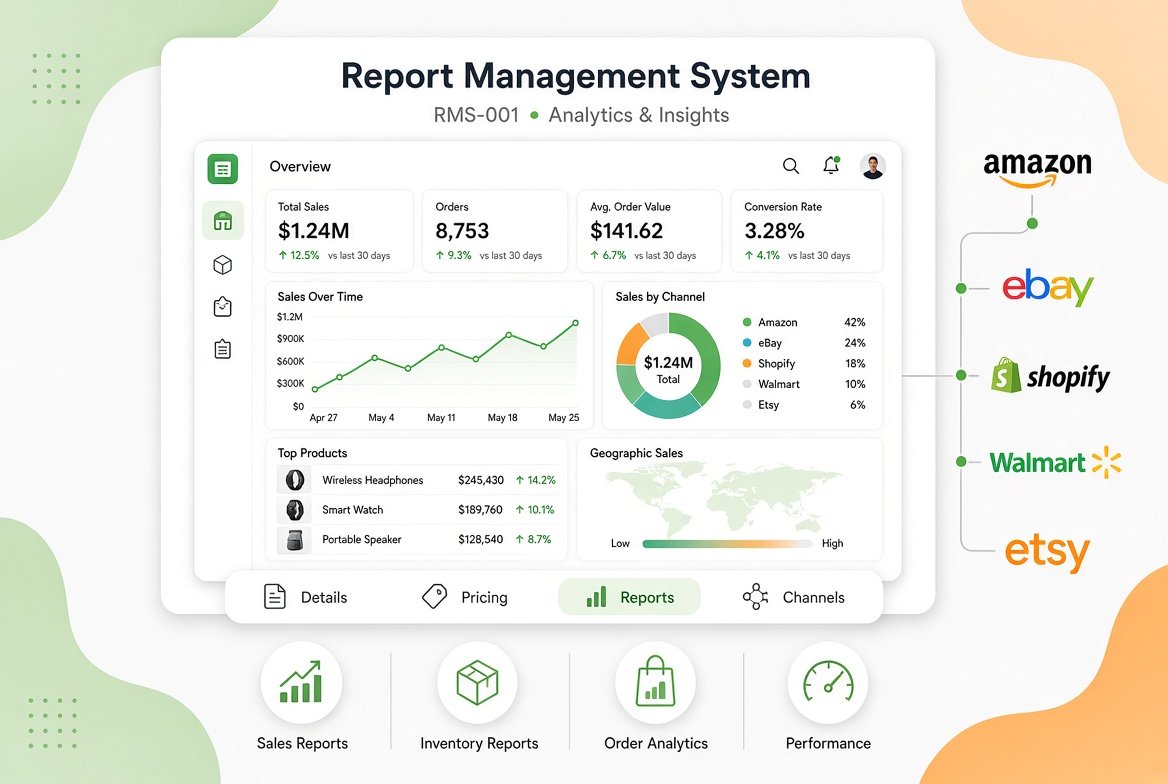This screenshot has height=784, width=1168.
Task: Click the Wireless Headphones product thumbnail
Action: pyautogui.click(x=294, y=479)
